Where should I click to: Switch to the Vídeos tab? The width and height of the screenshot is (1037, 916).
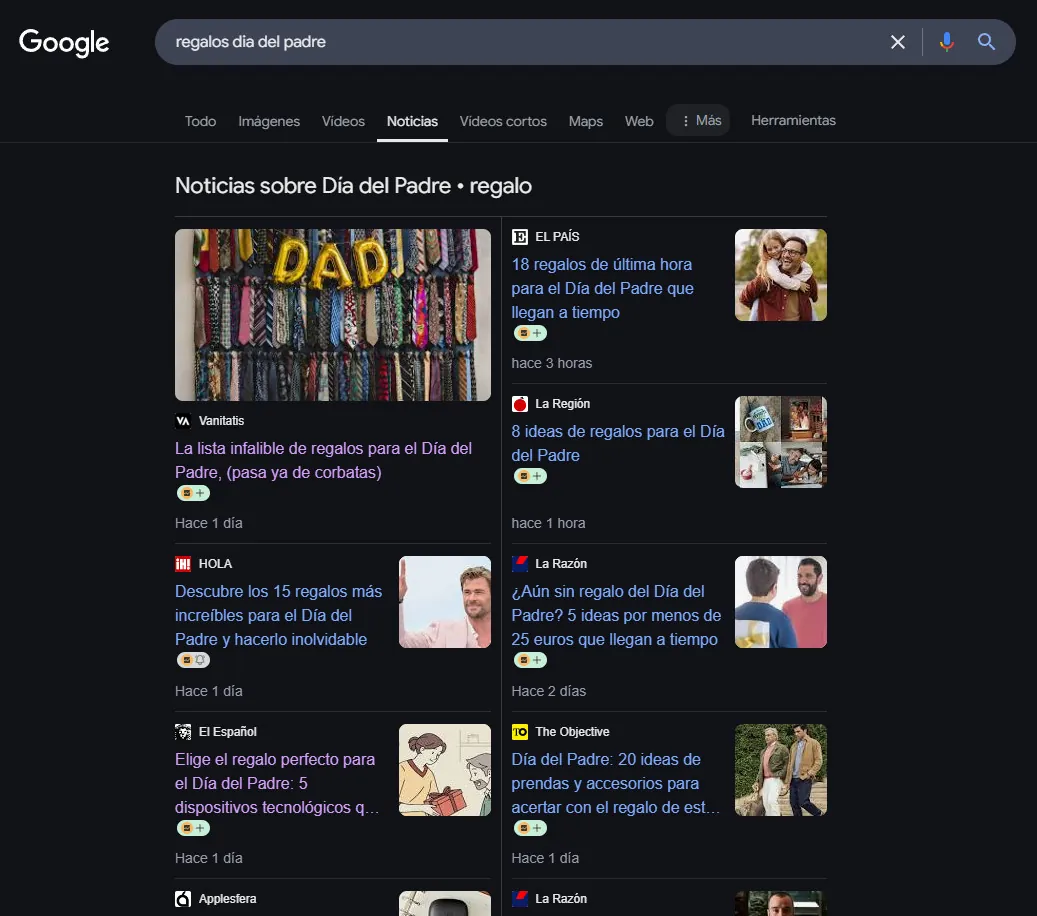(343, 122)
